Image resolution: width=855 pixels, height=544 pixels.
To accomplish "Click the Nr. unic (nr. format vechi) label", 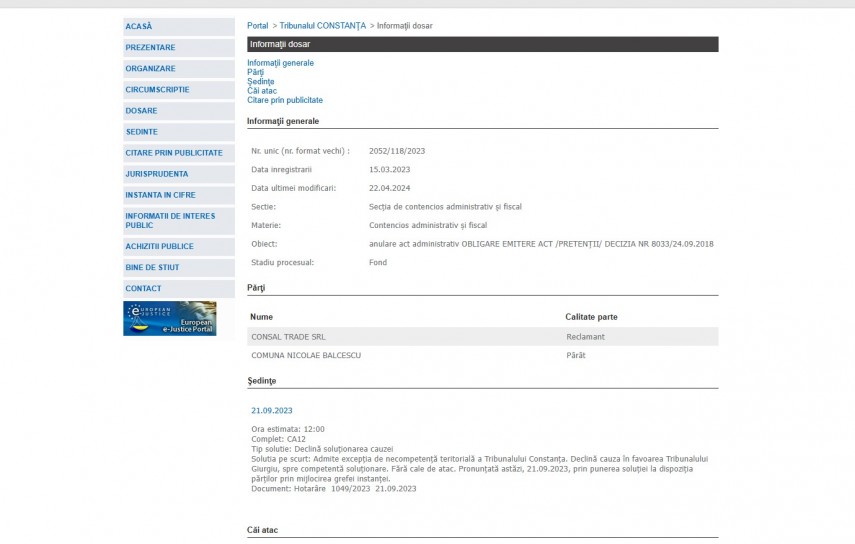I will pyautogui.click(x=300, y=151).
